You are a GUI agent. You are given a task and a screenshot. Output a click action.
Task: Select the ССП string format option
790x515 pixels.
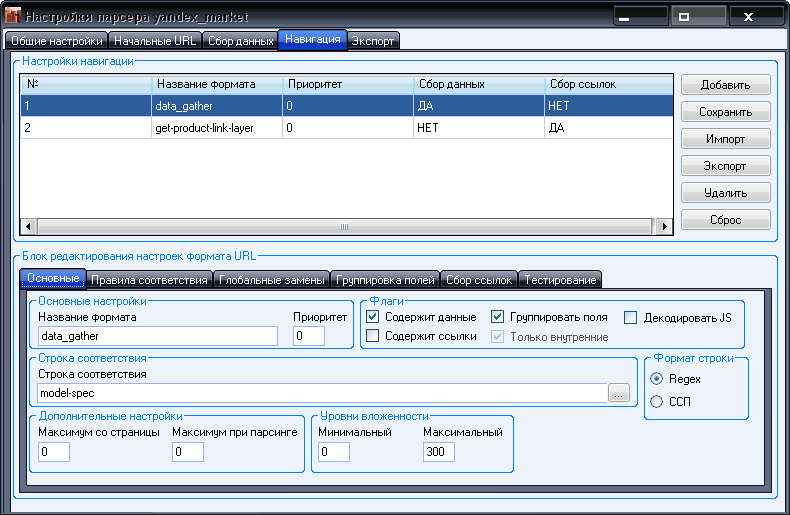(656, 401)
